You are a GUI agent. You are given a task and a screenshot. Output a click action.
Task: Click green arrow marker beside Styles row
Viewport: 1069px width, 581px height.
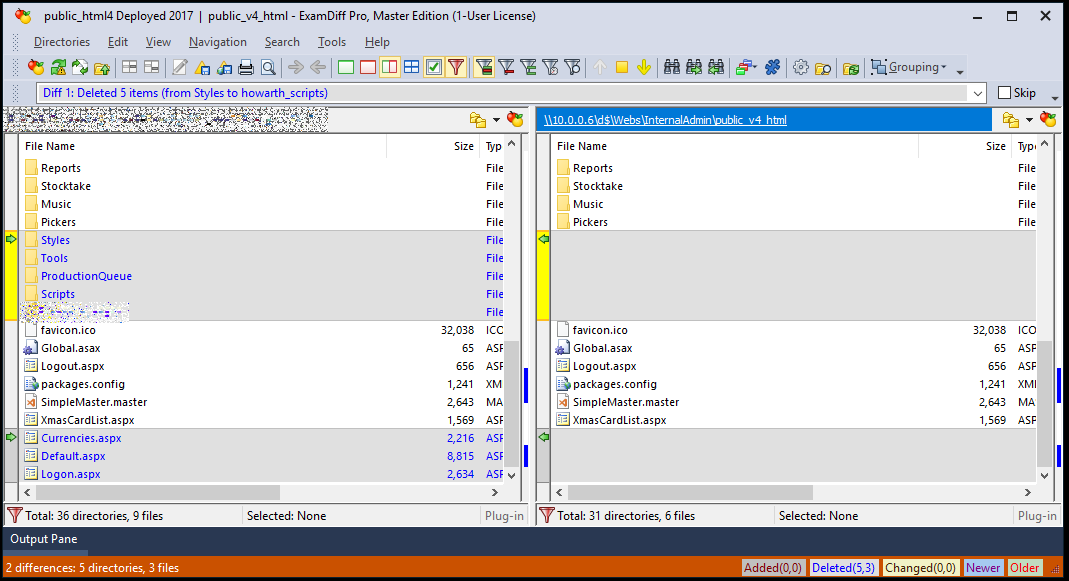click(x=11, y=239)
